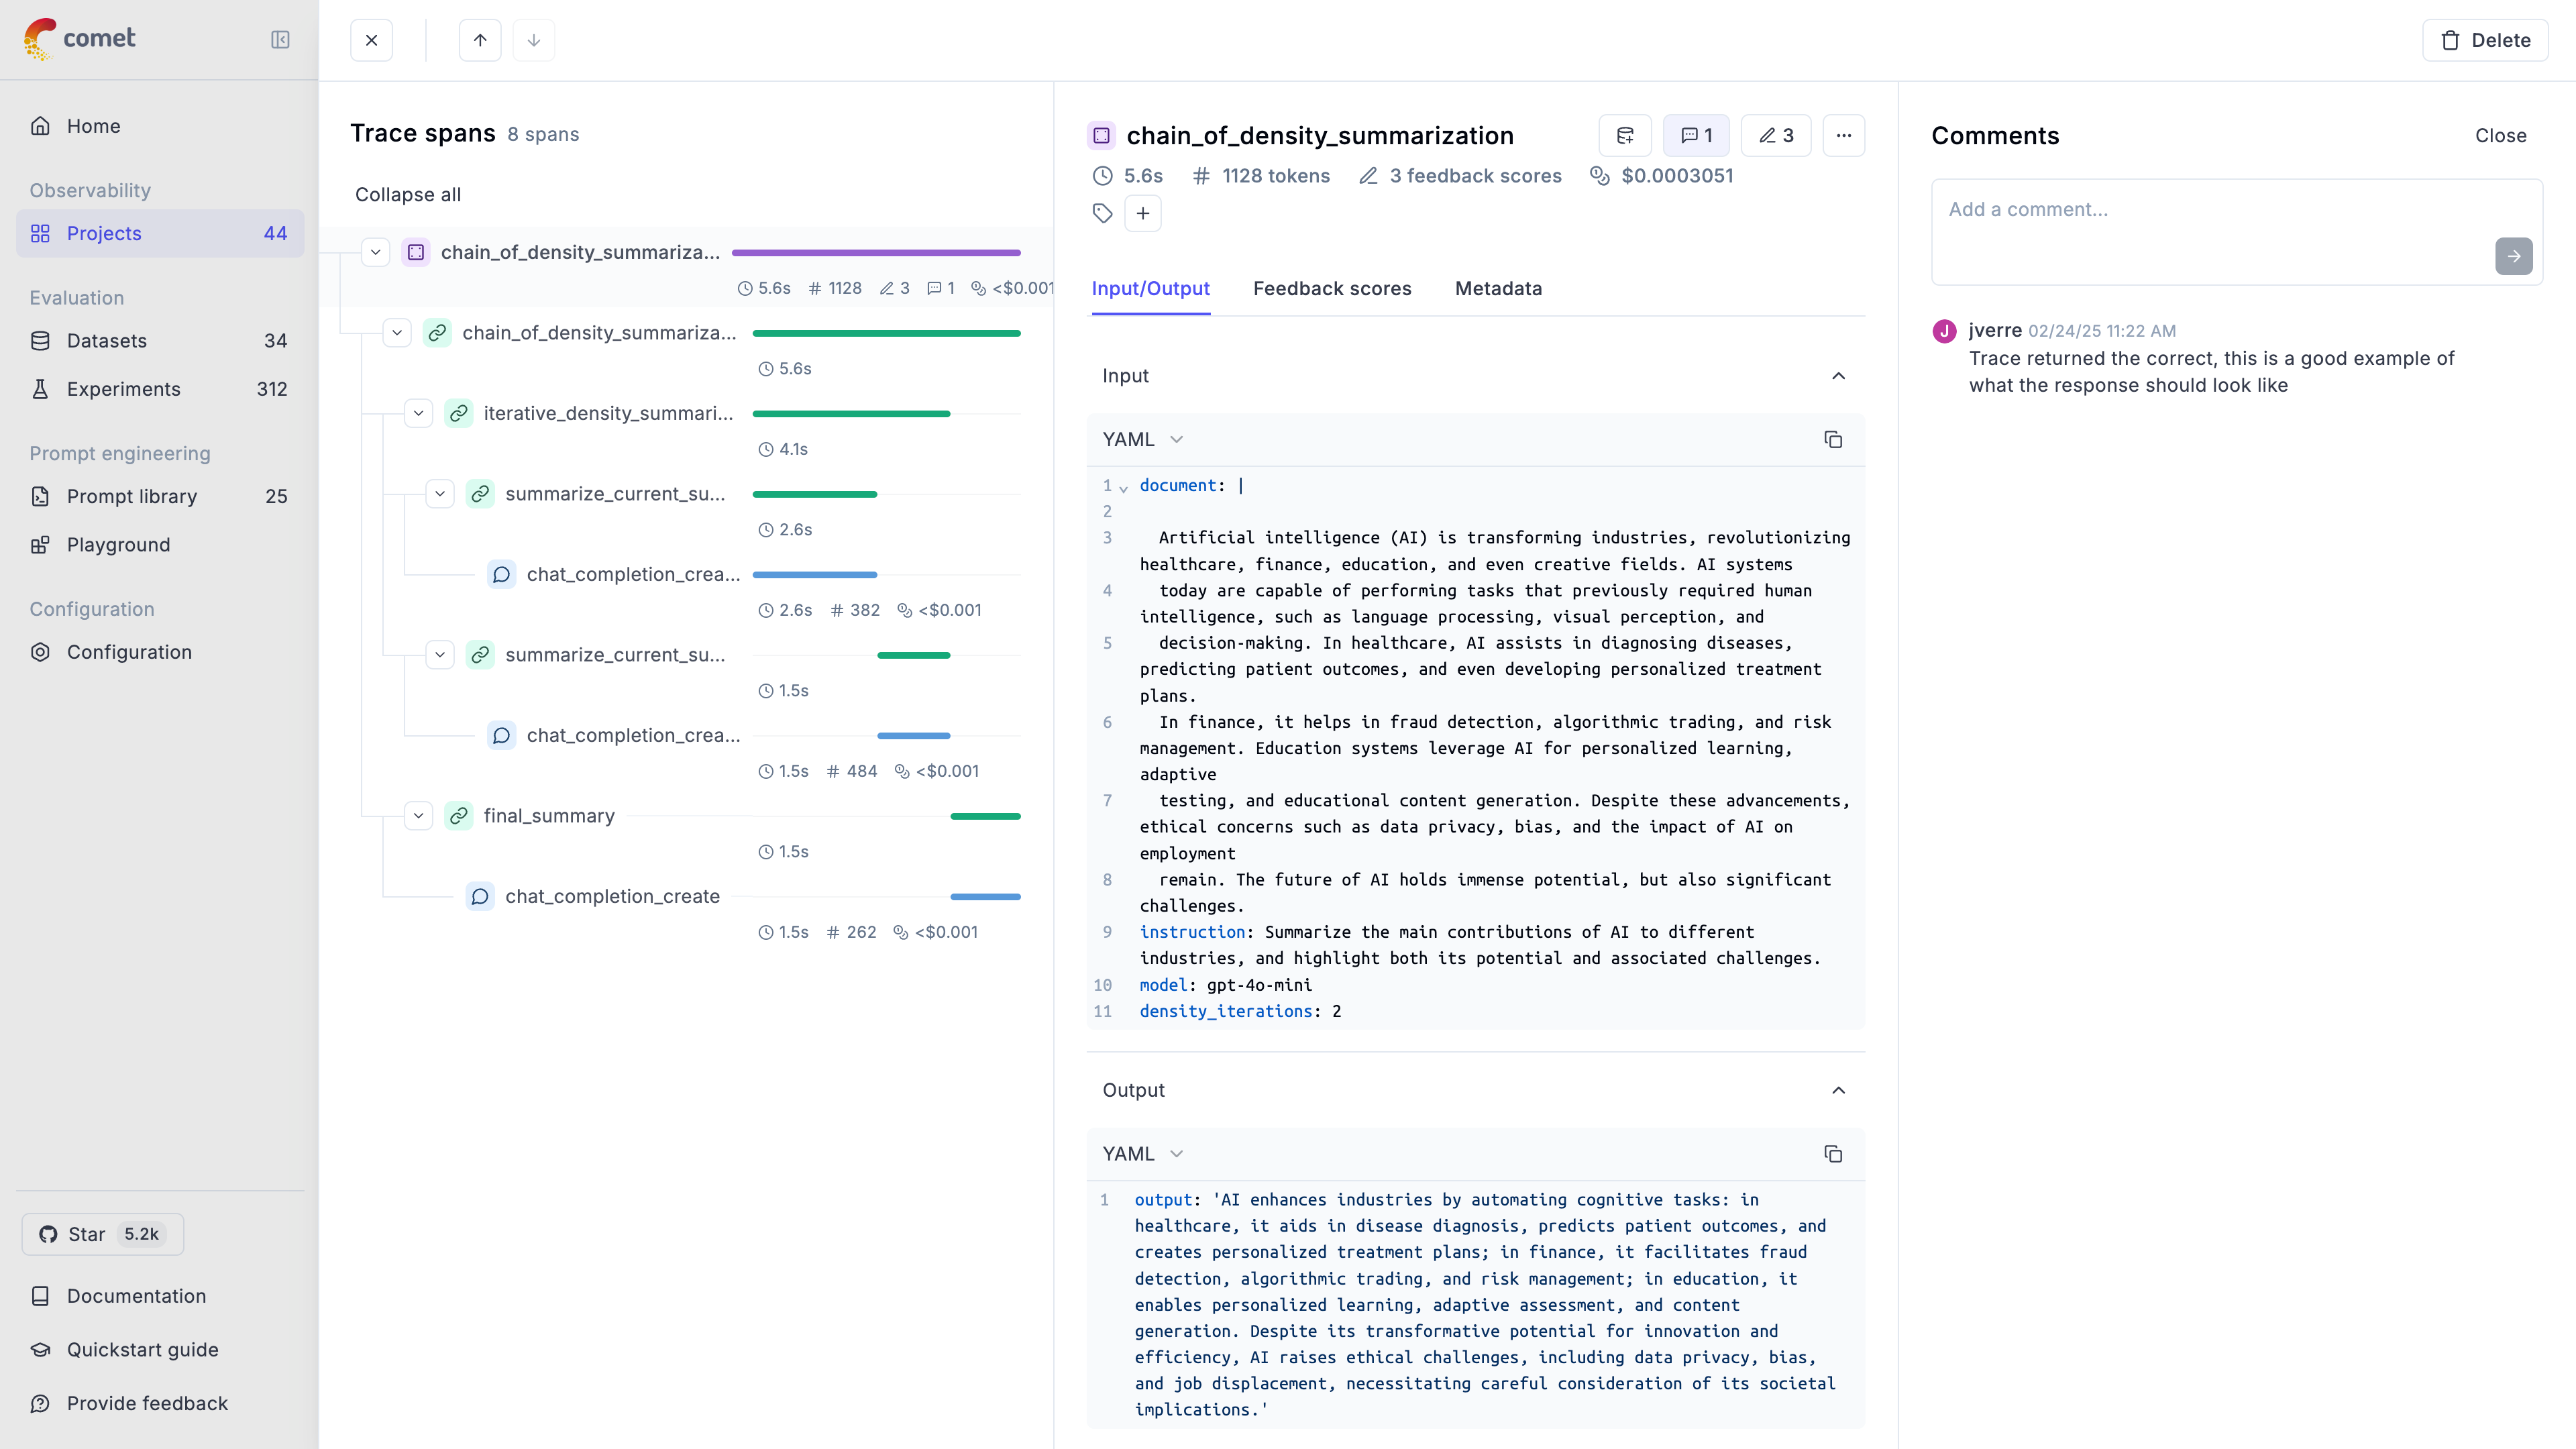Fold the document line in YAML

point(1124,488)
